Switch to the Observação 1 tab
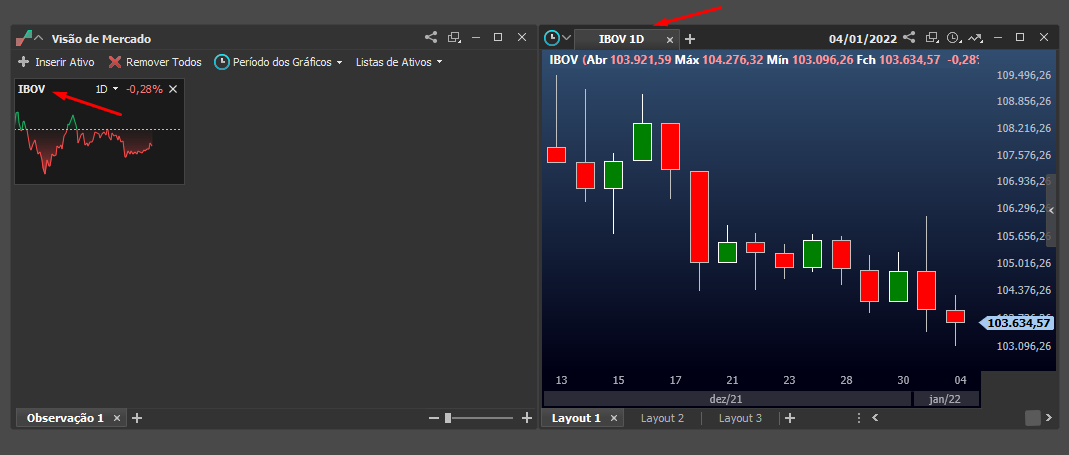 pyautogui.click(x=65, y=418)
